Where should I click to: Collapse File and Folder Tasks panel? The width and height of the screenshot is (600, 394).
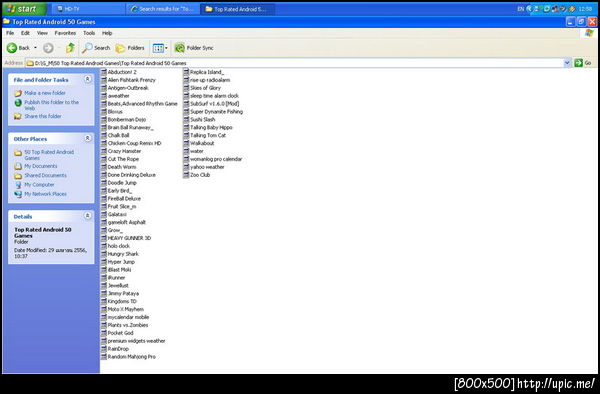click(88, 79)
